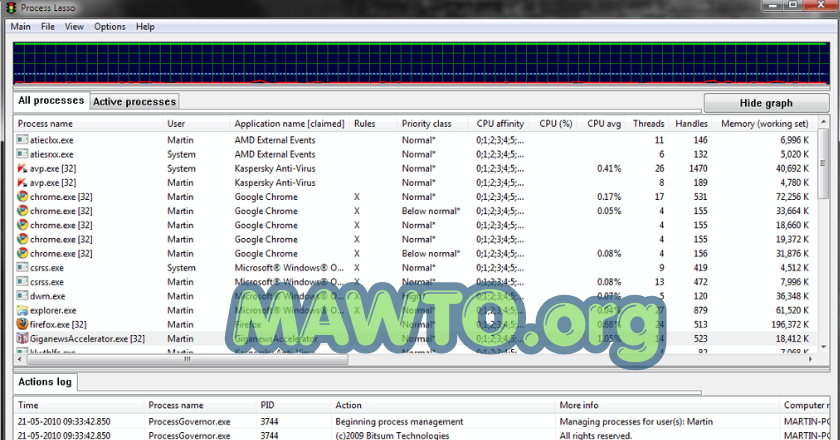
Task: Click the explorer.exe folder icon
Action: pos(22,310)
